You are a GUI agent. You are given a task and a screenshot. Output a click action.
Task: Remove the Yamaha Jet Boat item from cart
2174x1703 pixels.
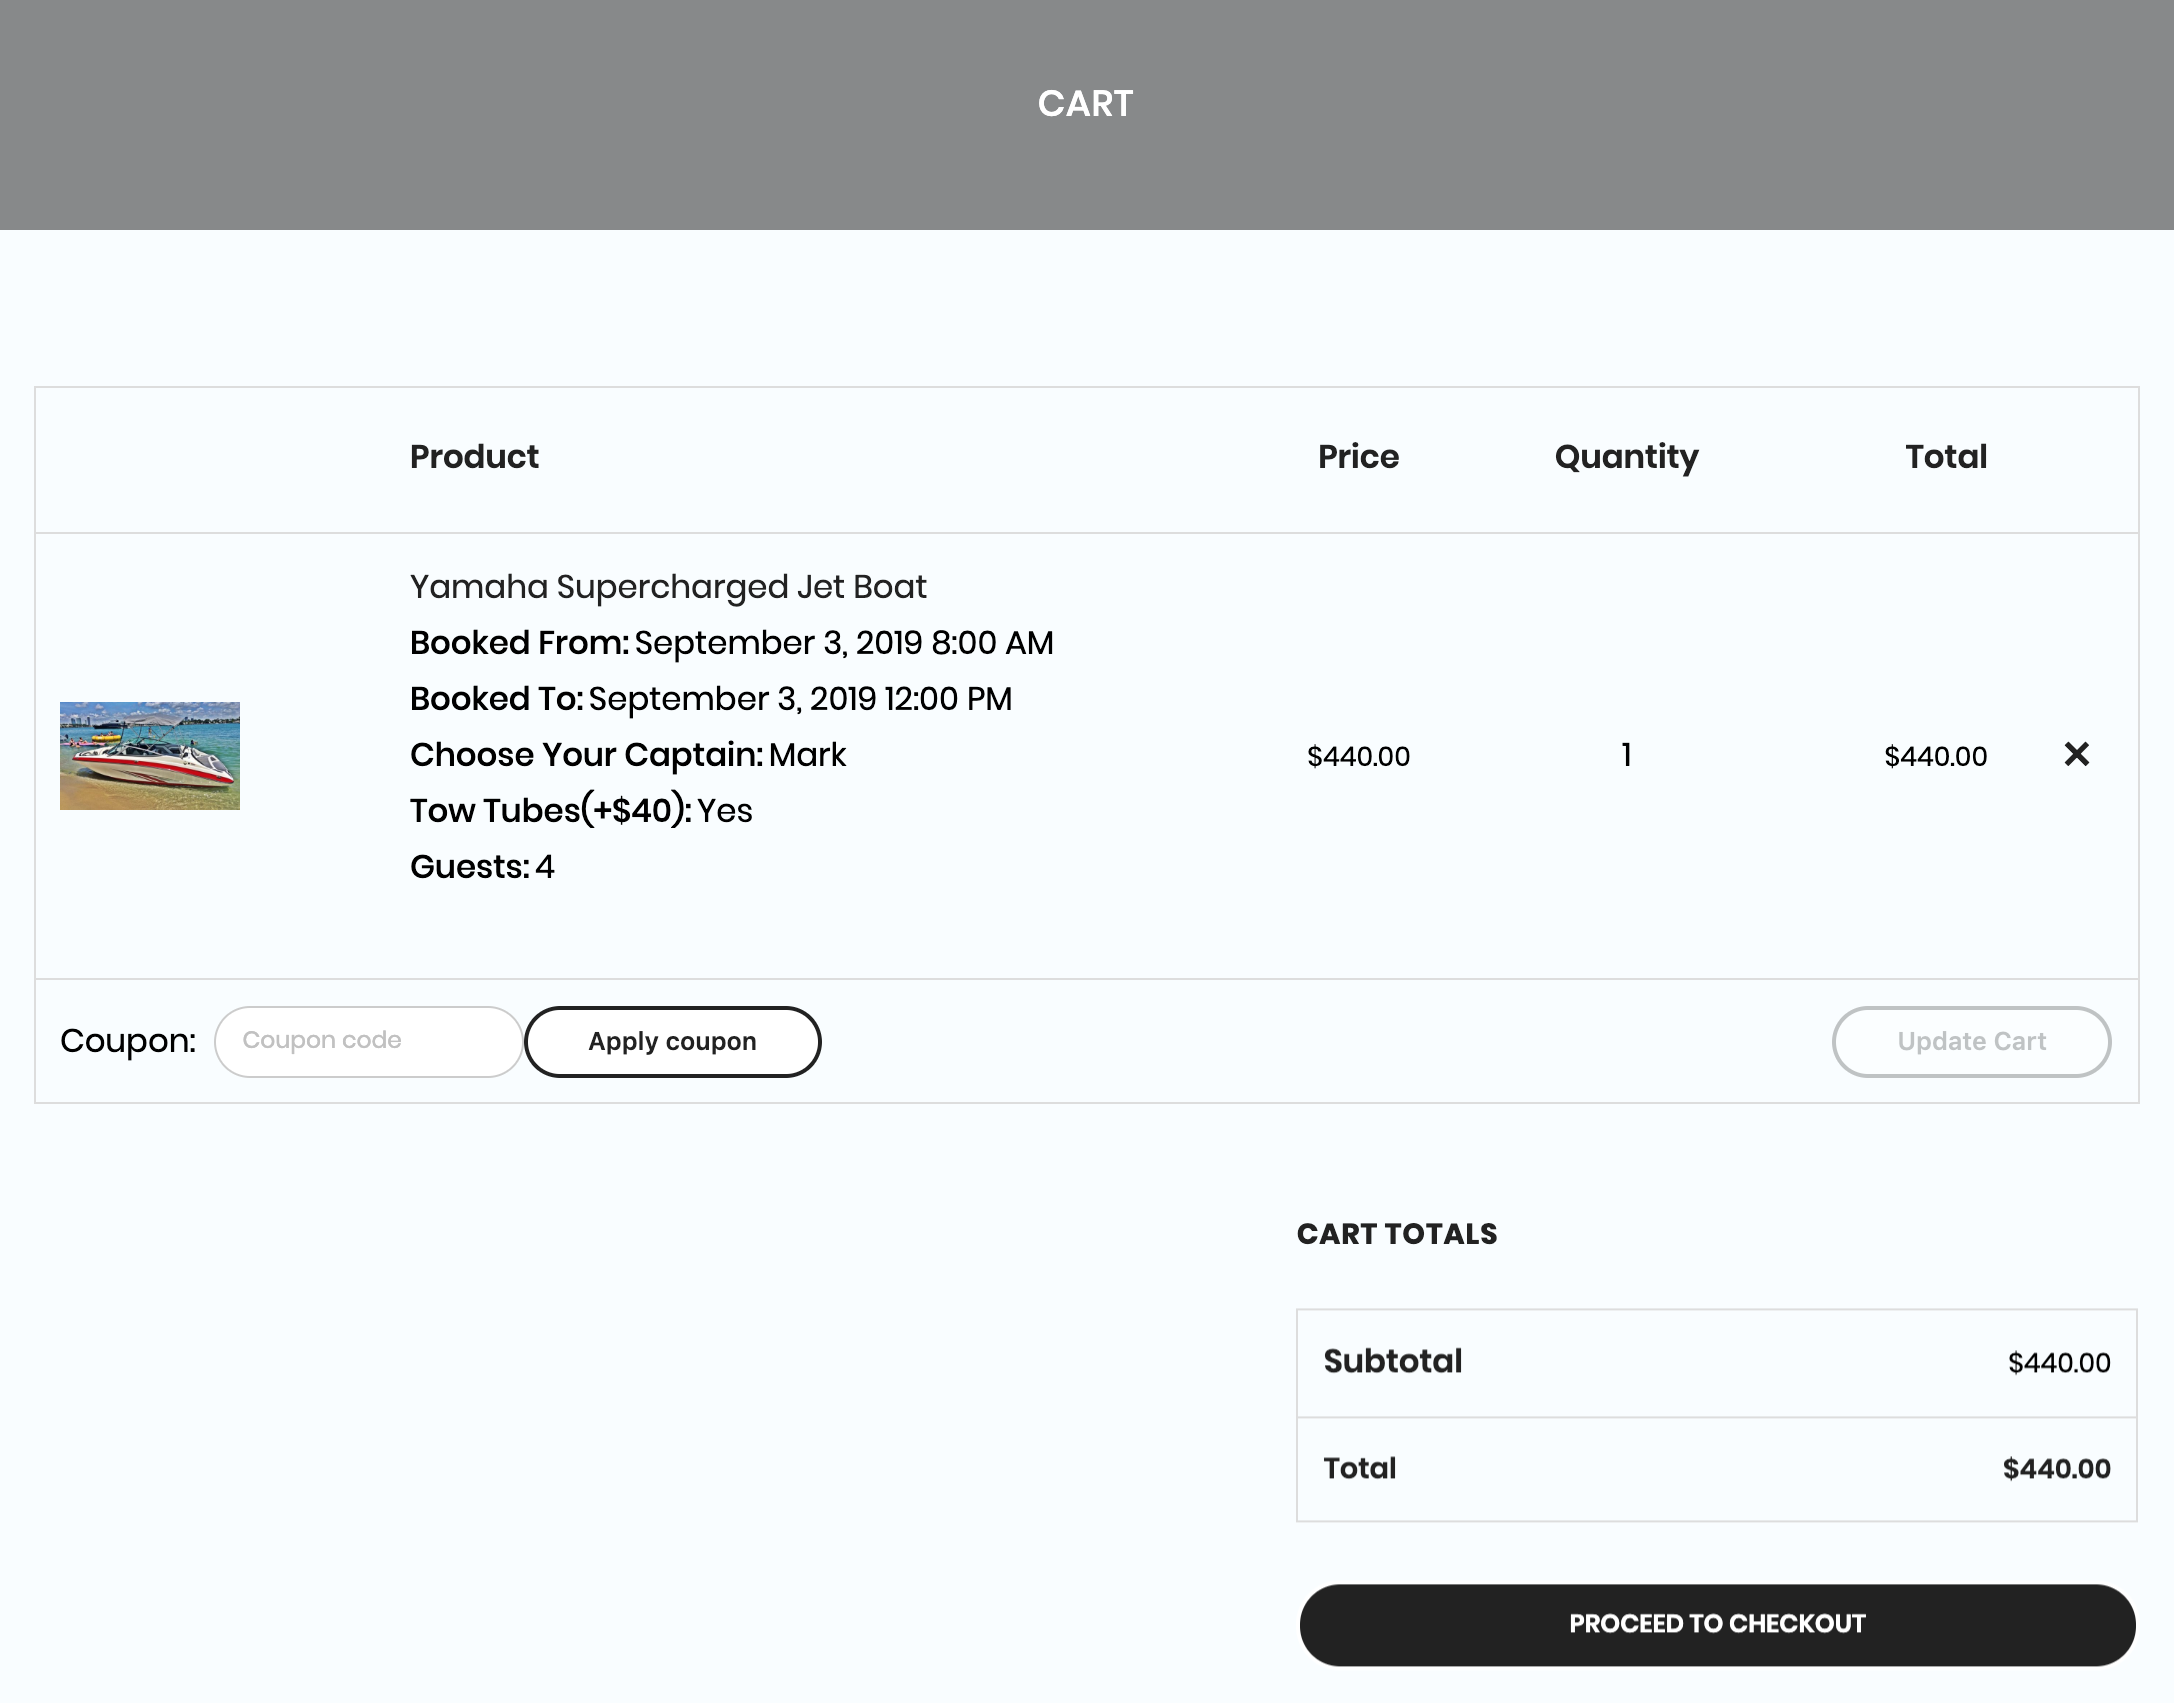[x=2076, y=754]
